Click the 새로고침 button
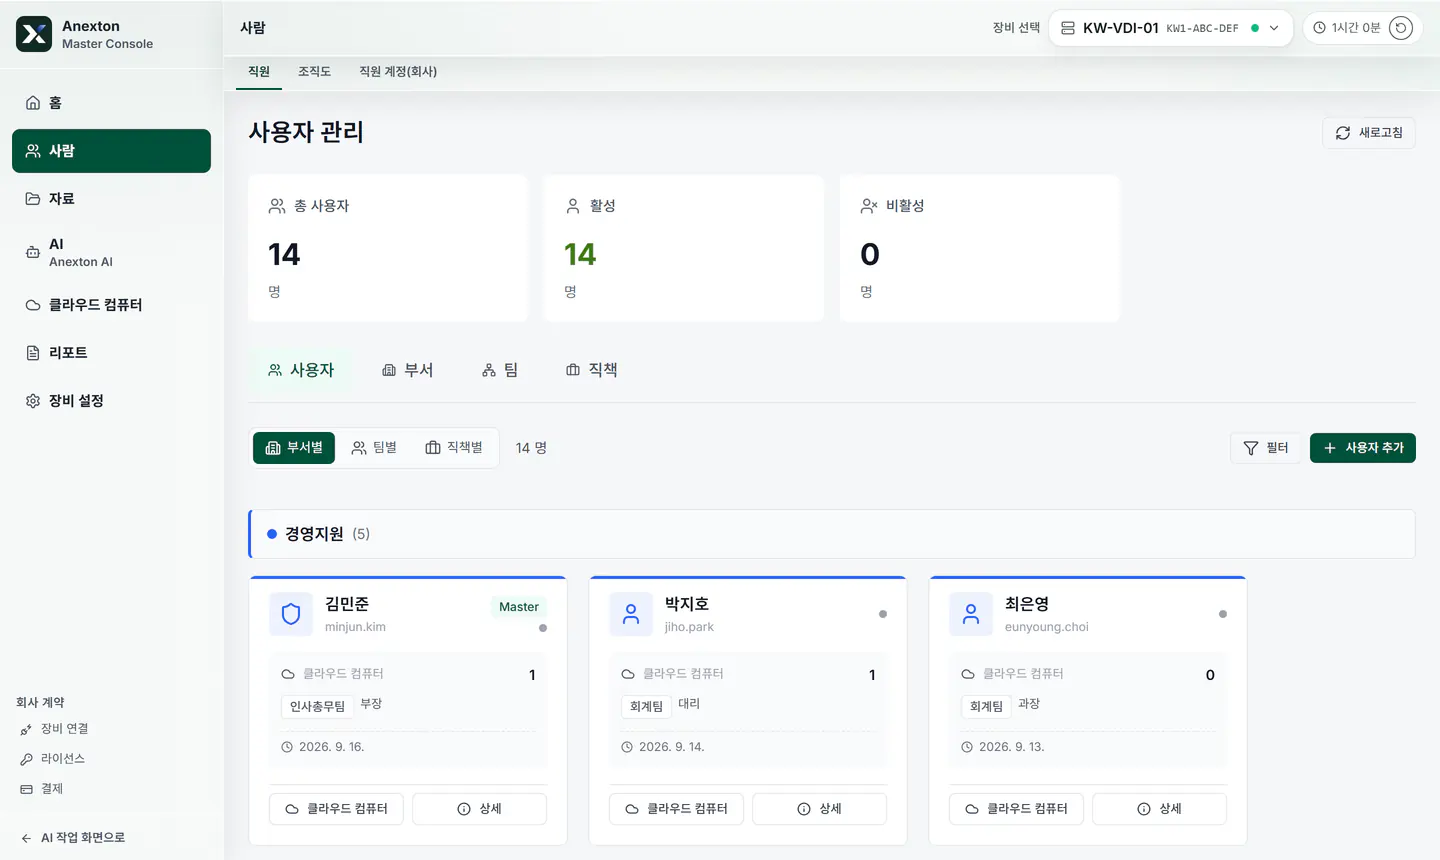The image size is (1440, 860). (1369, 133)
